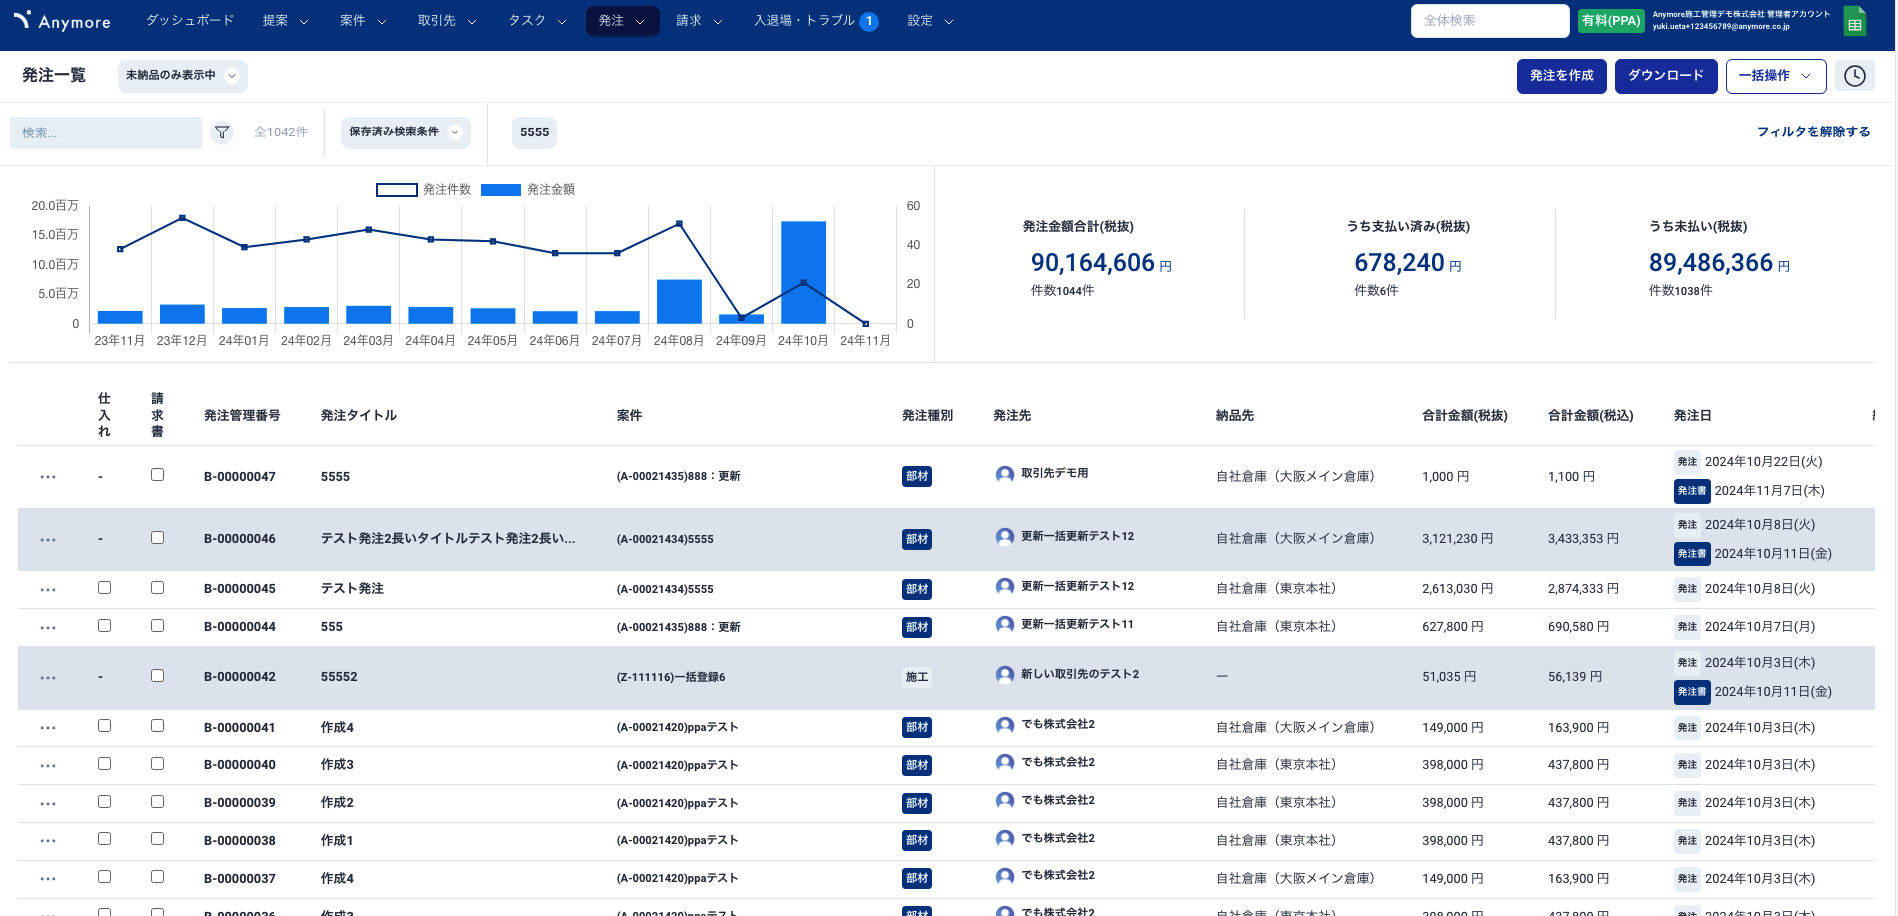This screenshot has width=1898, height=916.
Task: Check 請求書 checkbox for B-00000047
Action: pyautogui.click(x=157, y=475)
